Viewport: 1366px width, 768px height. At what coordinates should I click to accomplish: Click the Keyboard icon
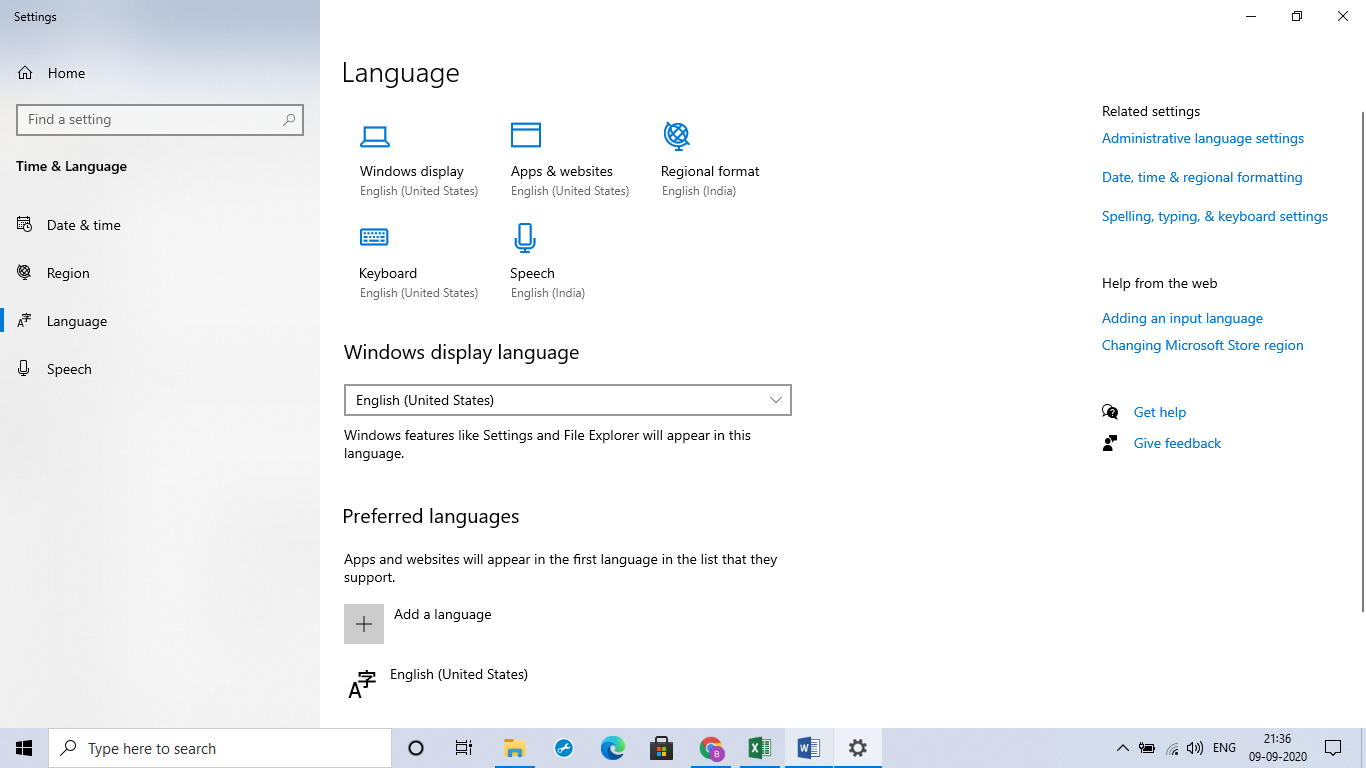pos(374,237)
